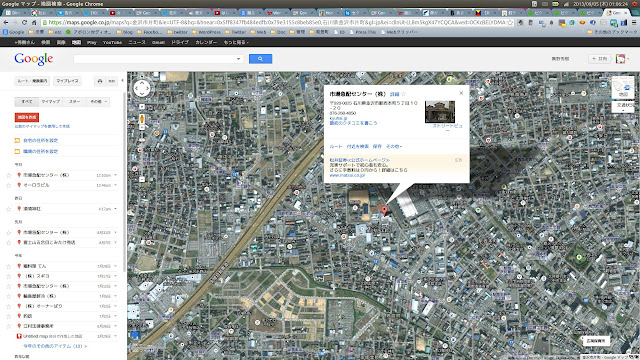Click the red map pin marker
Viewport: 640px width, 360px height.
[384, 211]
